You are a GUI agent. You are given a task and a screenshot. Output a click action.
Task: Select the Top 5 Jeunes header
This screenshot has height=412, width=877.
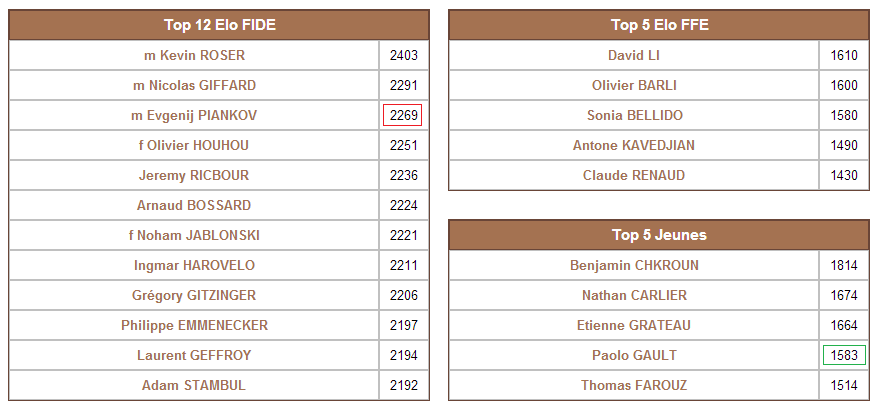click(659, 236)
